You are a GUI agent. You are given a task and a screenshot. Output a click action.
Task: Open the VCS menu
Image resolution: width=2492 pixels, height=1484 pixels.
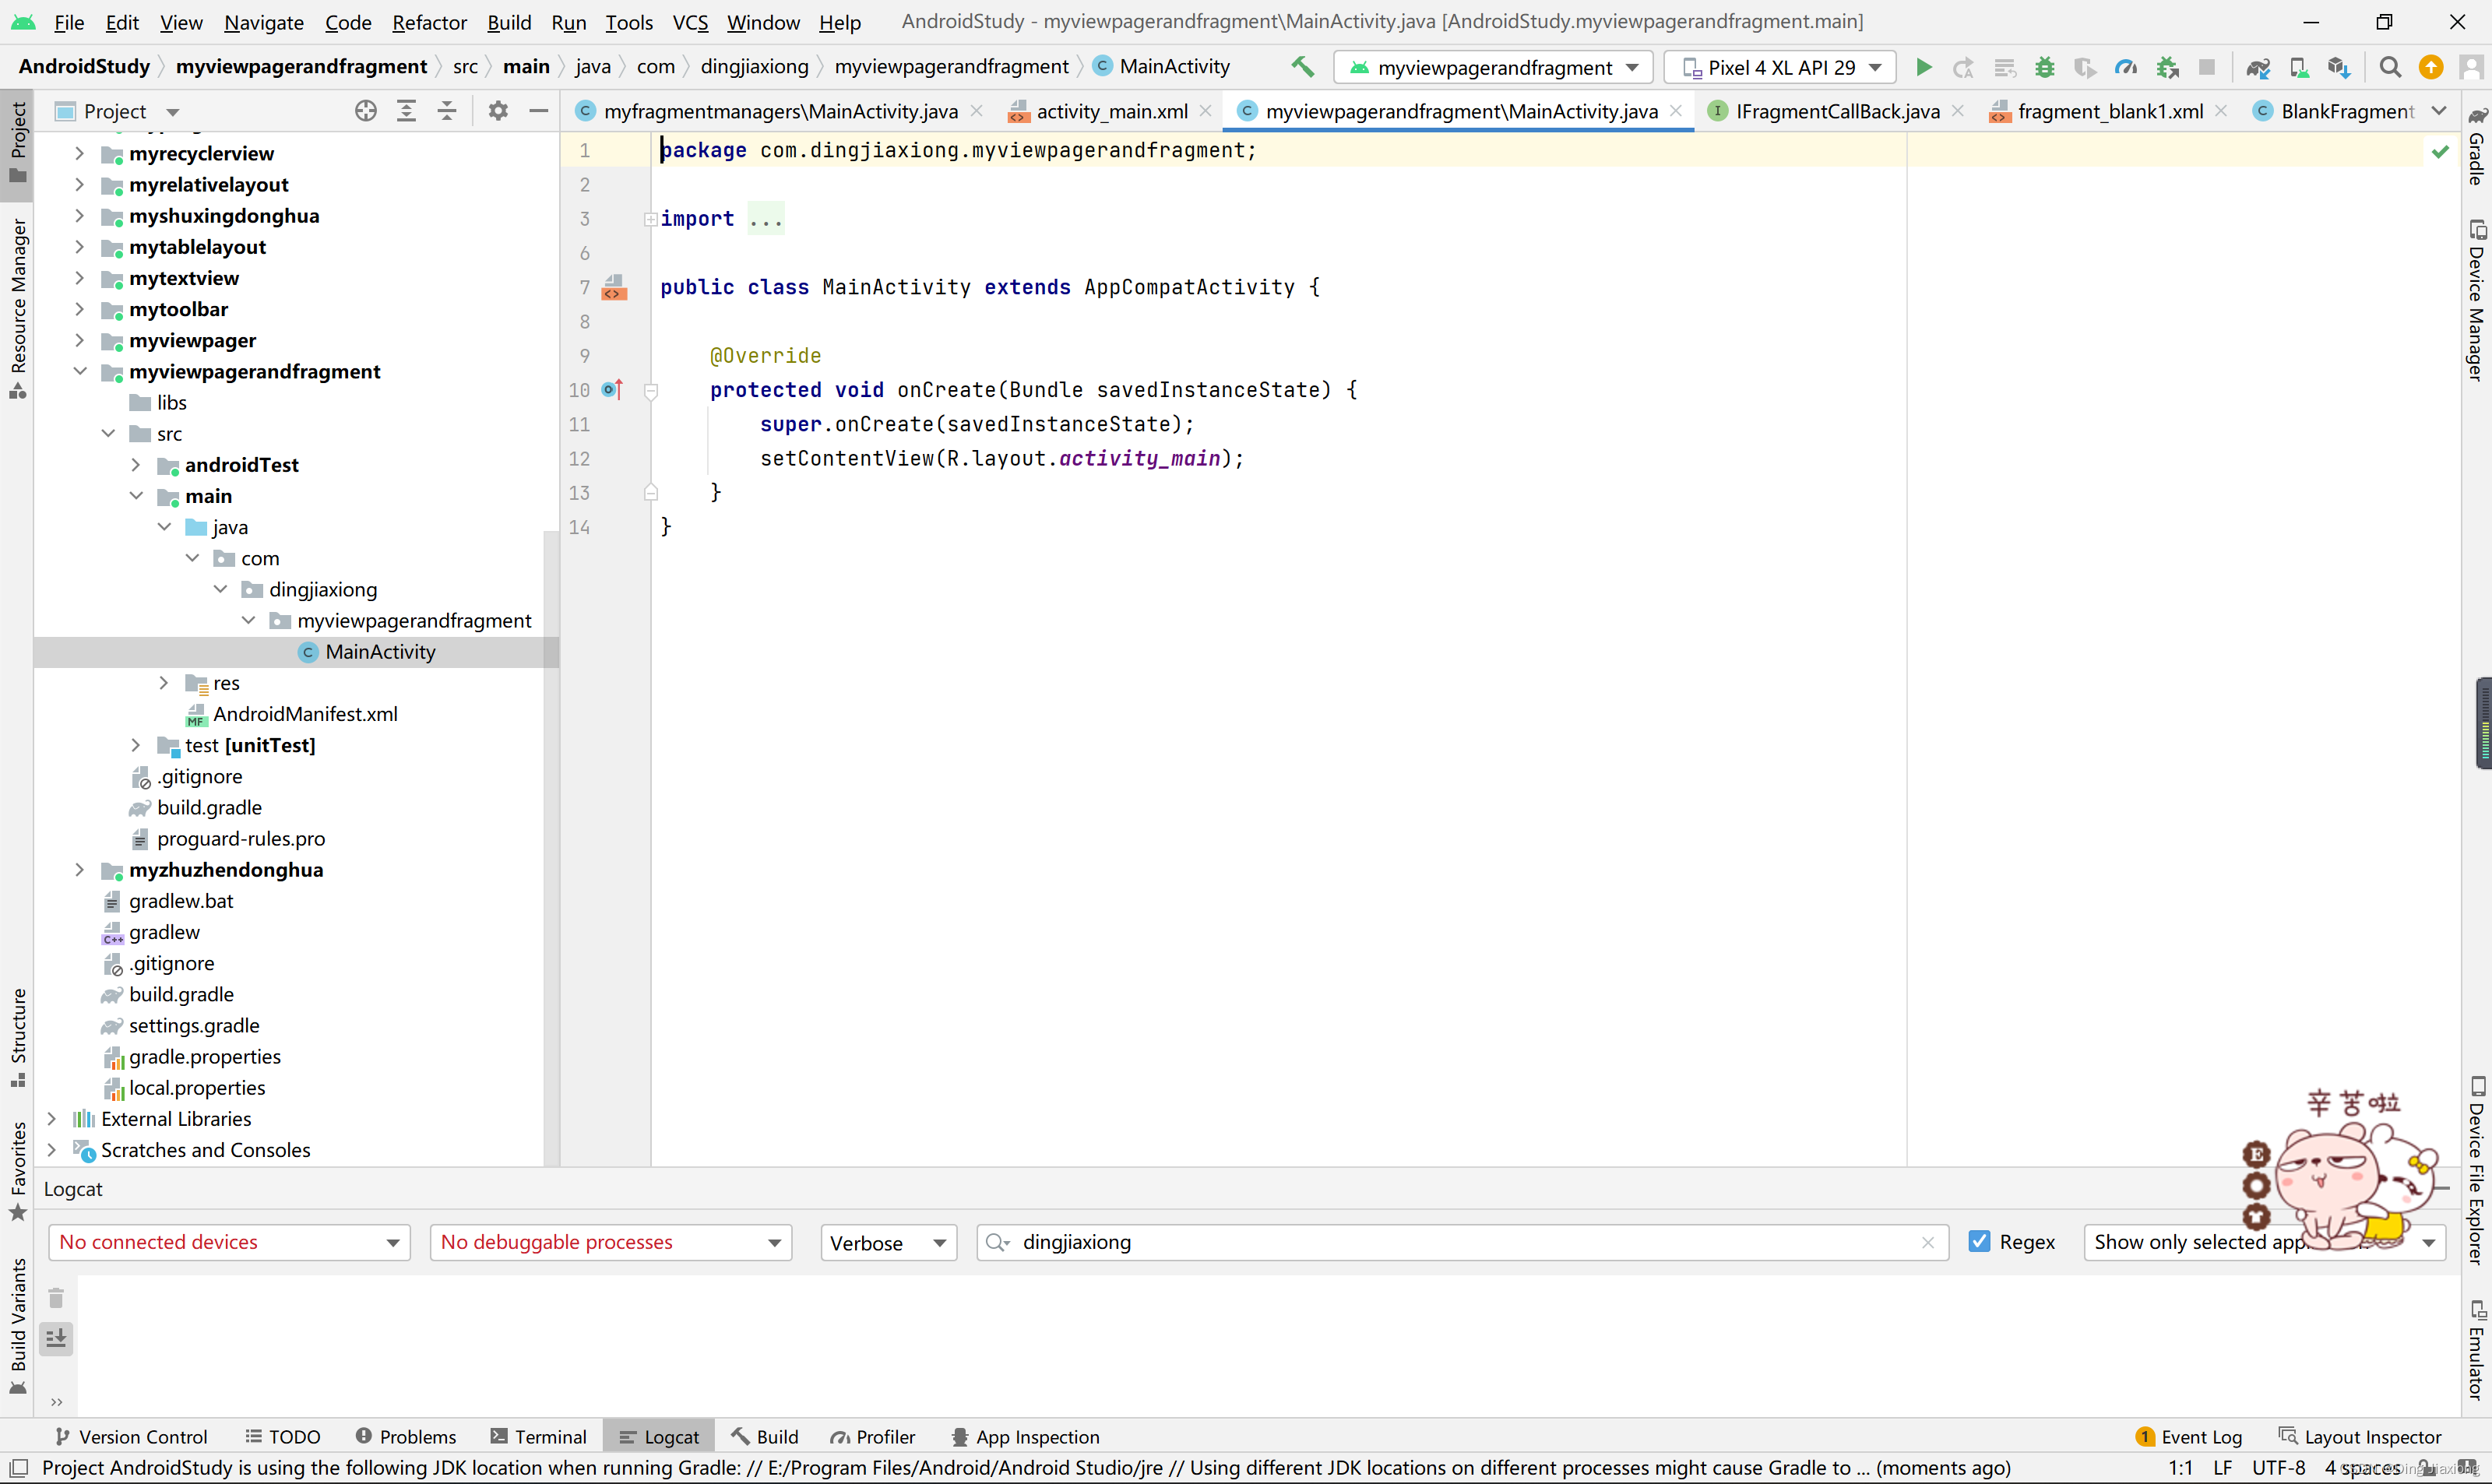tap(690, 22)
